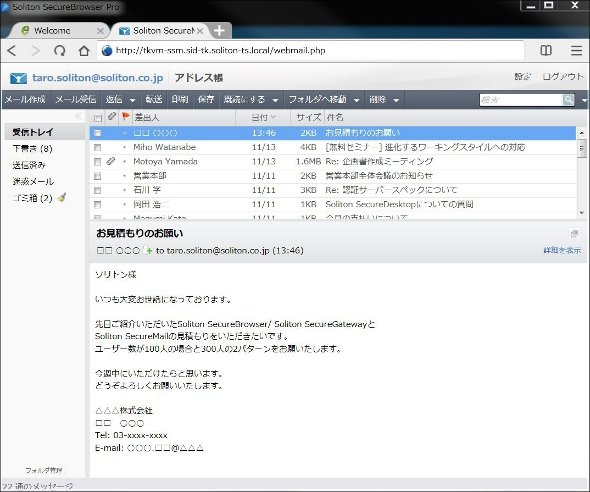Check the 岡田 浩二 message checkbox
Screen dimensions: 590x492
[x=97, y=204]
